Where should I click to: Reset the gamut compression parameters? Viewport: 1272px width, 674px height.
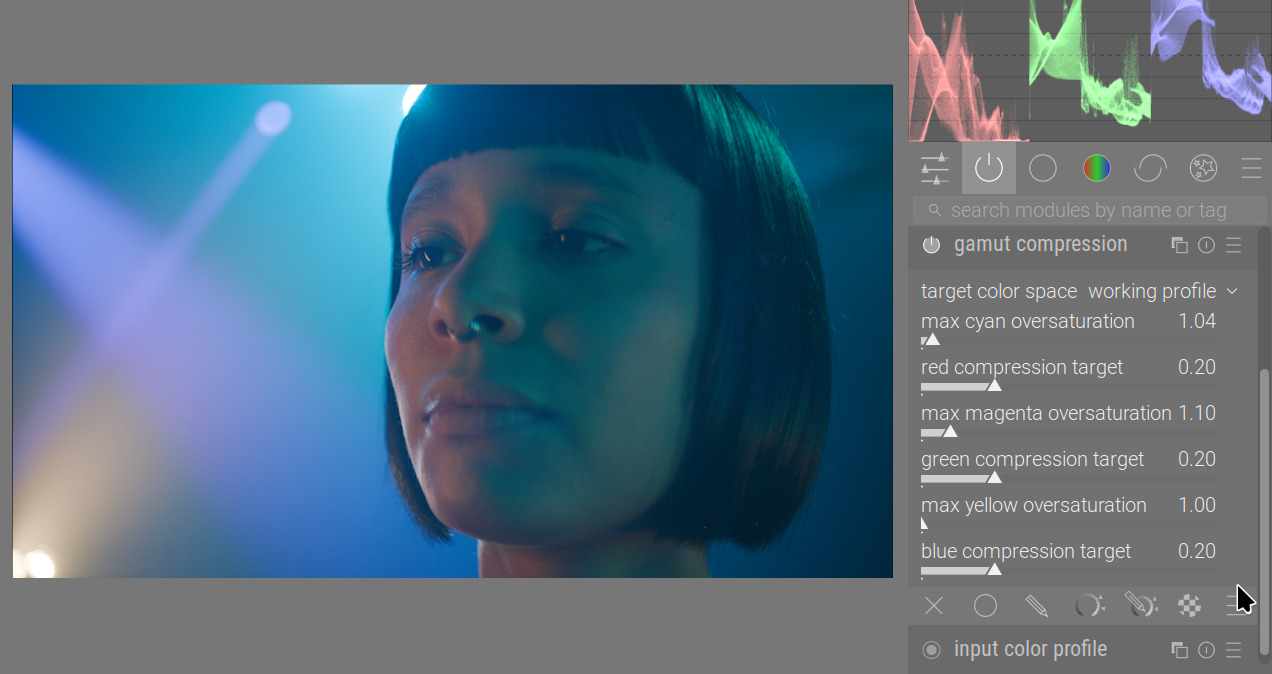pos(1206,245)
